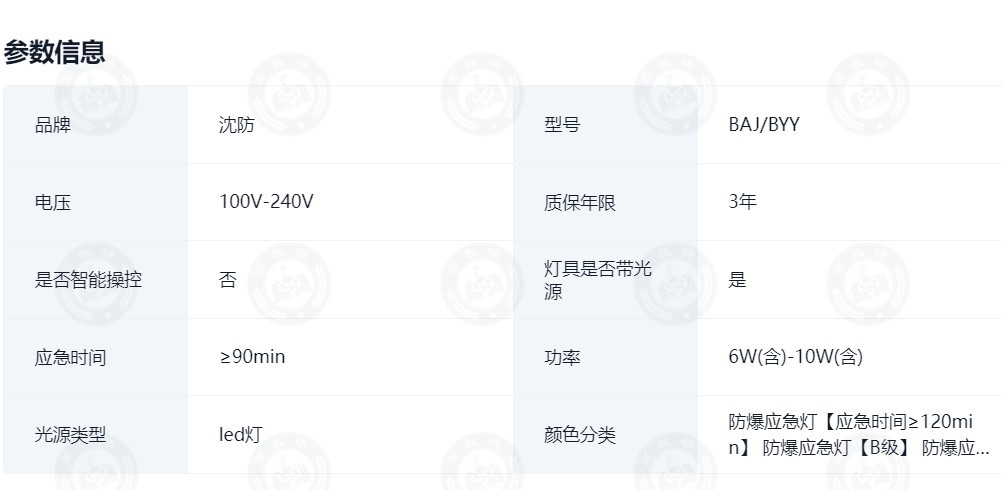Click the warranty value 3年
This screenshot has width=1002, height=490.
point(743,202)
